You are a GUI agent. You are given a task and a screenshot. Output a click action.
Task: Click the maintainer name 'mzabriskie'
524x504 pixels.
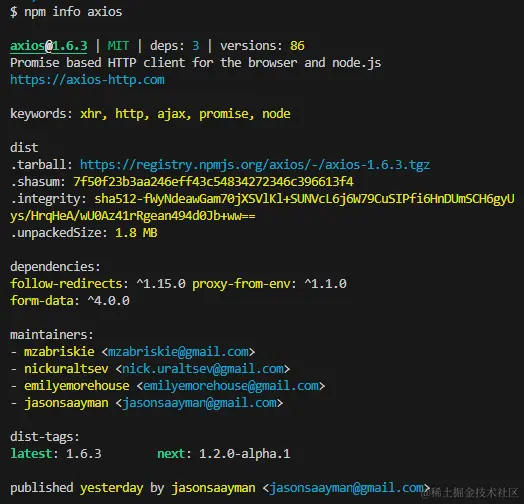(x=59, y=352)
